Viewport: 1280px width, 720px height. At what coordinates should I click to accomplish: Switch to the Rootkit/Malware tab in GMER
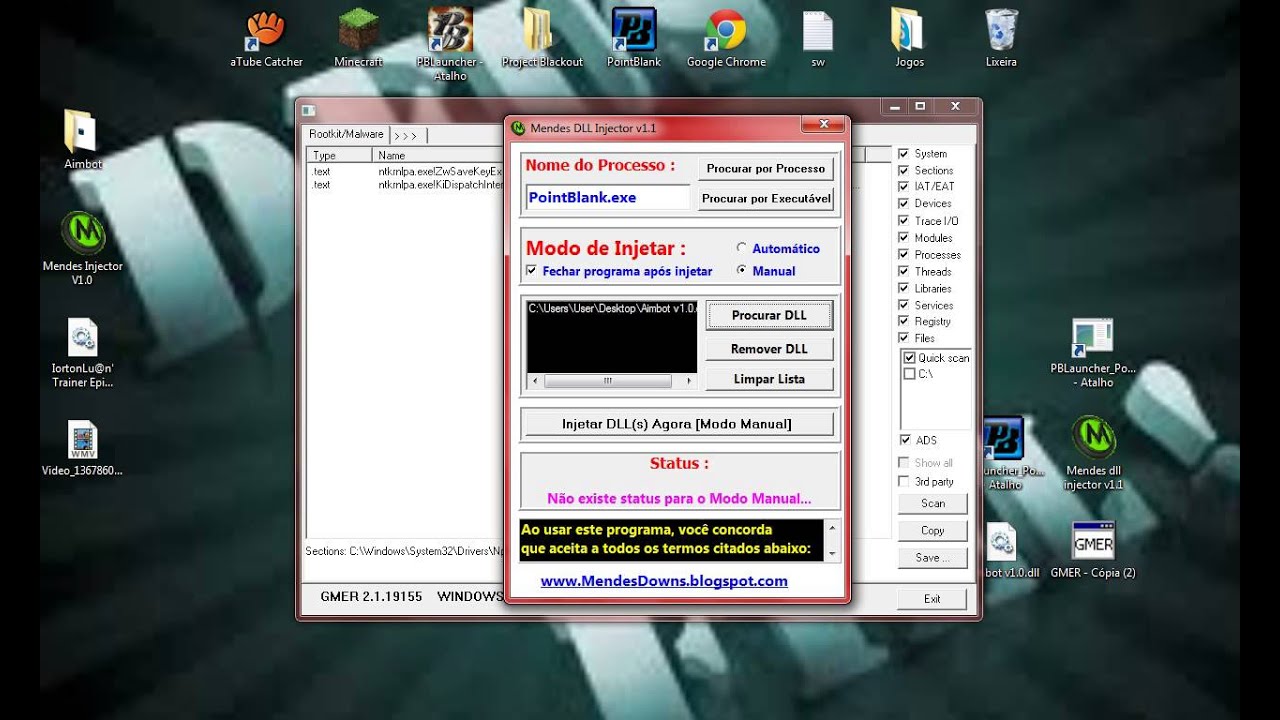coord(346,134)
